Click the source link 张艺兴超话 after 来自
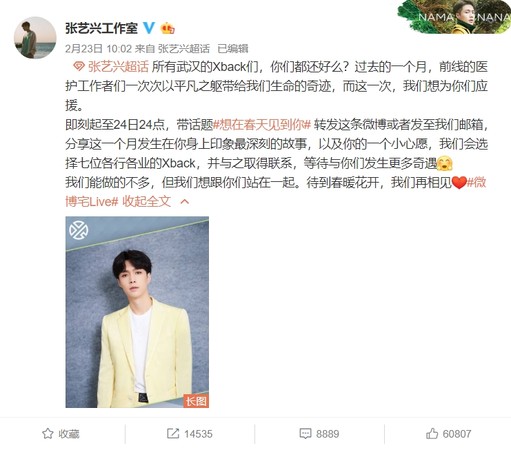Viewport: 511px width, 450px height. coord(184,49)
